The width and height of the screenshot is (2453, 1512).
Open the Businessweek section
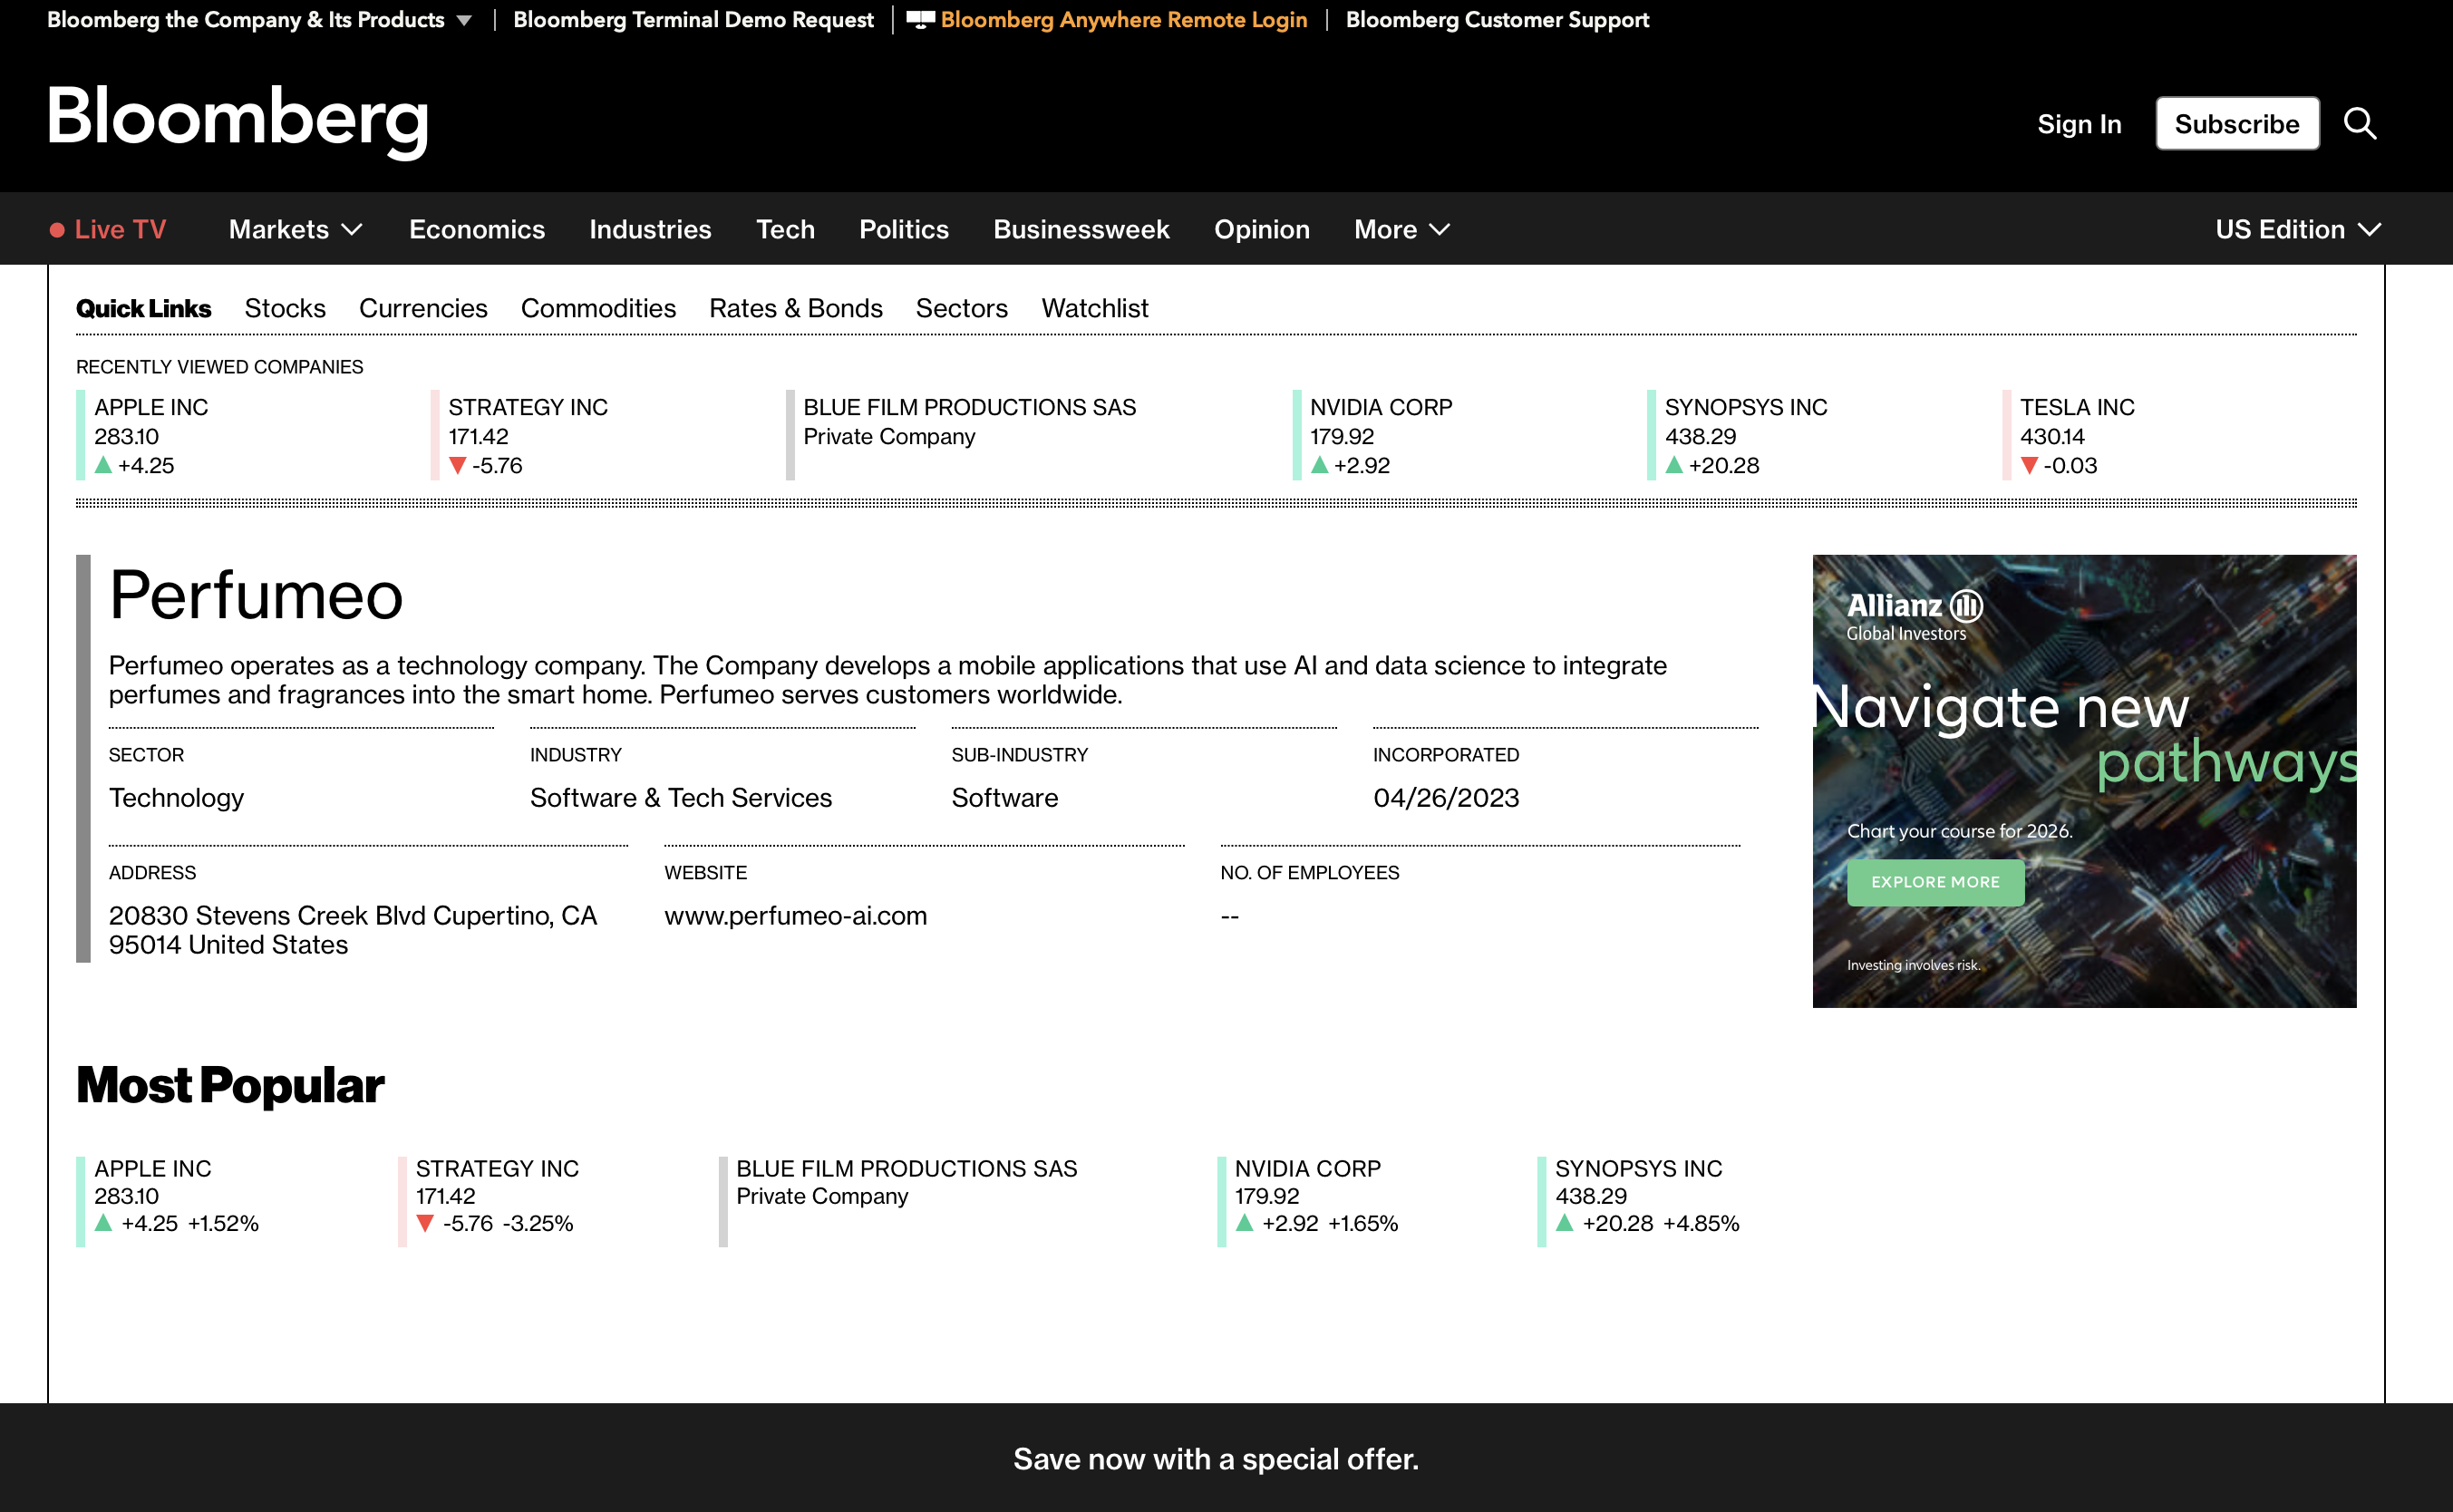click(1081, 229)
